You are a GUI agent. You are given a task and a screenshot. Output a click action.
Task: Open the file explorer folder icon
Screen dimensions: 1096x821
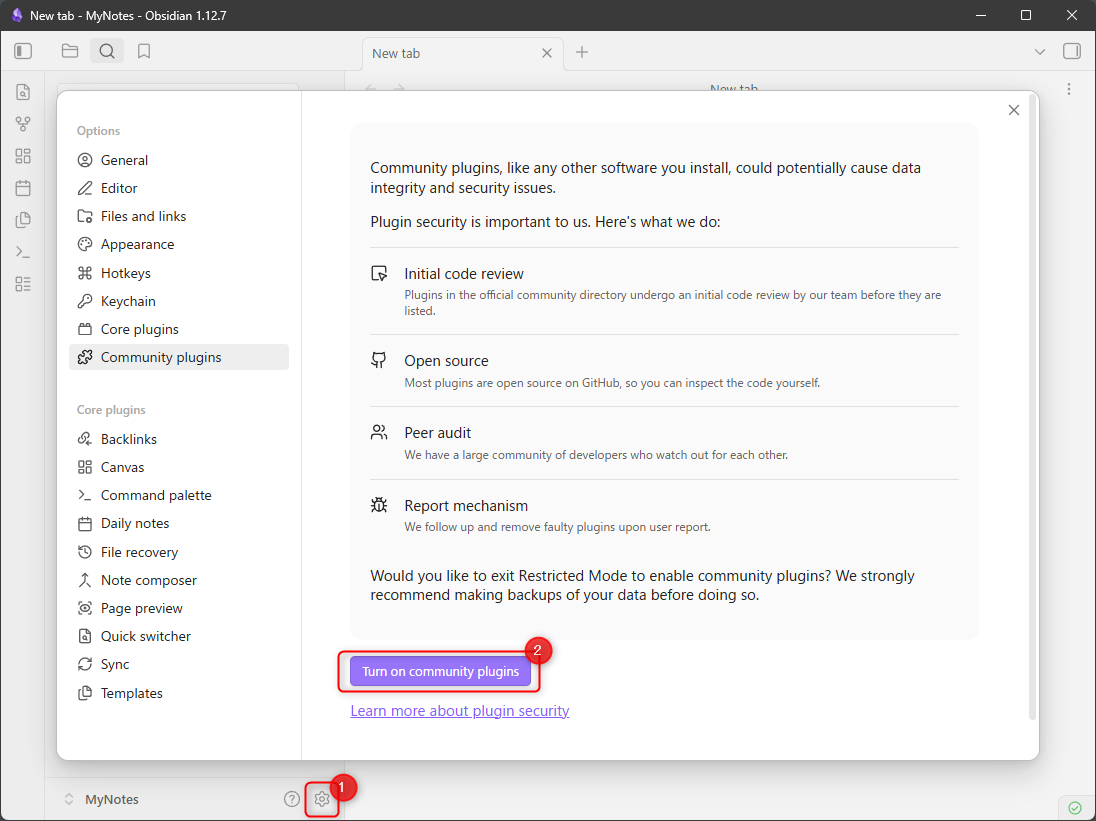tap(70, 51)
